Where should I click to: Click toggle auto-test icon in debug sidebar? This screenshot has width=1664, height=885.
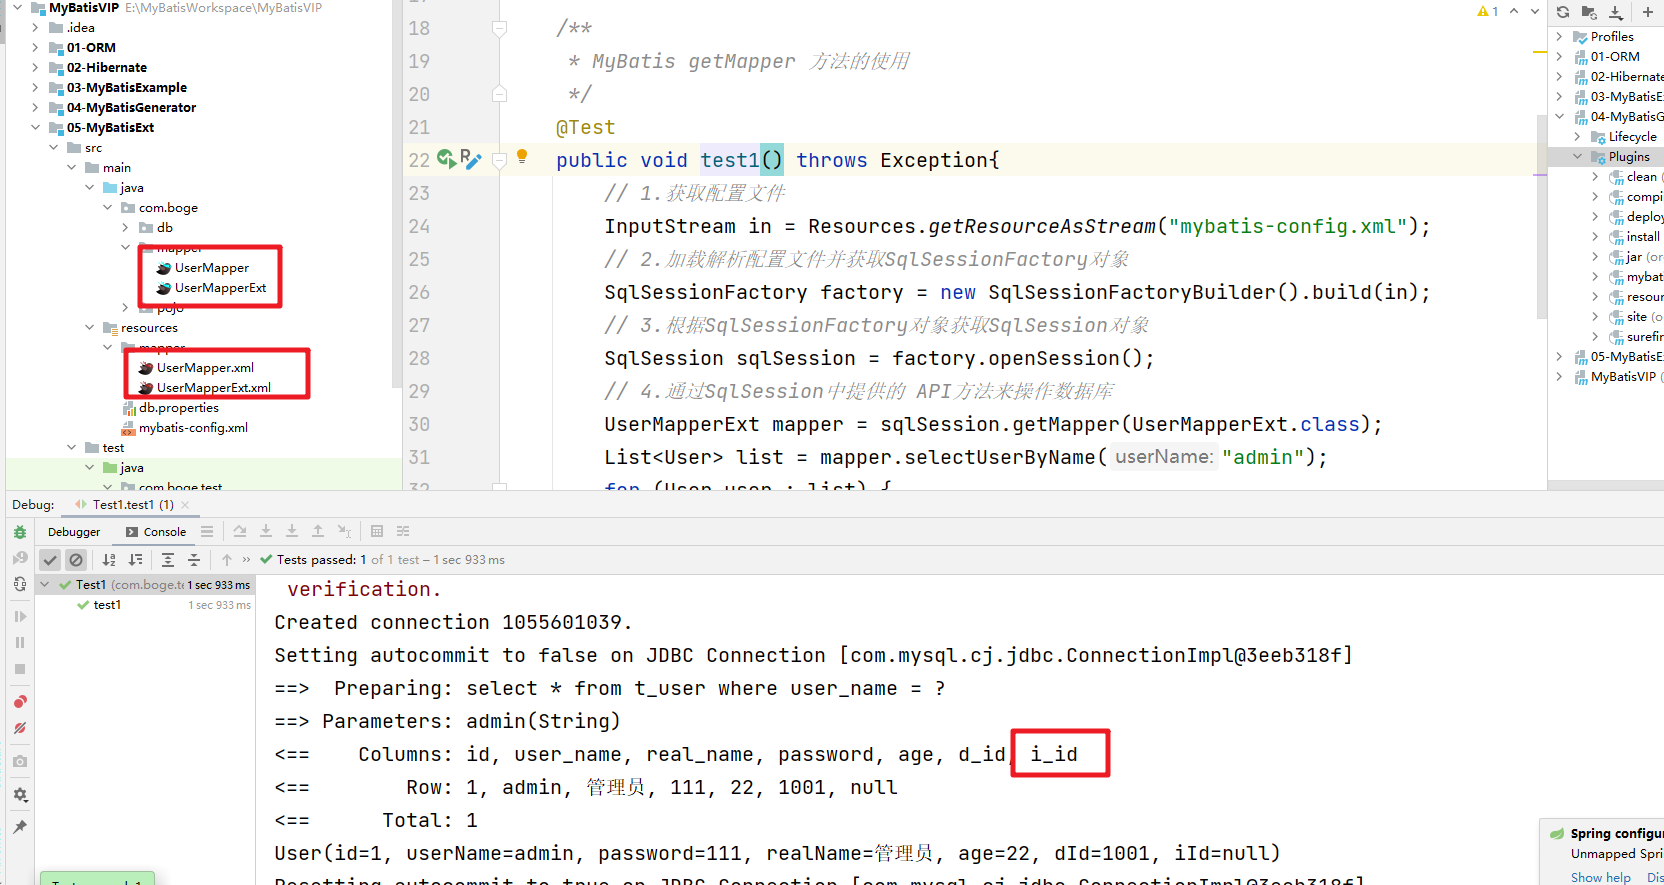click(20, 584)
